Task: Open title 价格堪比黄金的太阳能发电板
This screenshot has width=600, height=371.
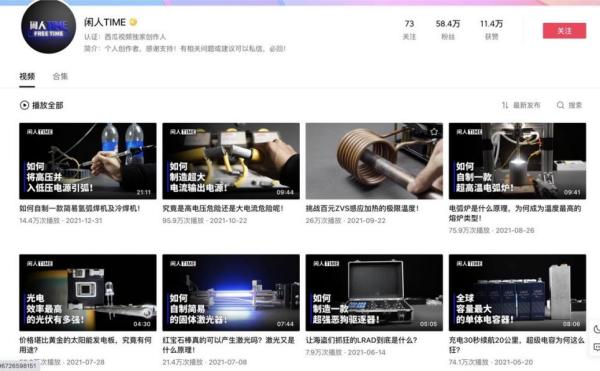Action: (85, 345)
